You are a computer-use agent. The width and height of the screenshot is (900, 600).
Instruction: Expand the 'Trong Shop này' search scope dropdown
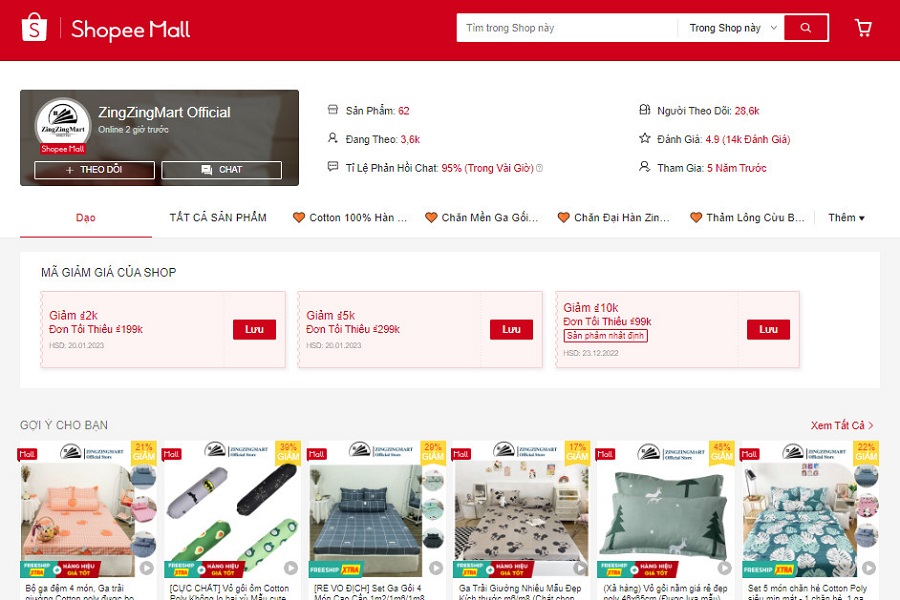point(733,28)
